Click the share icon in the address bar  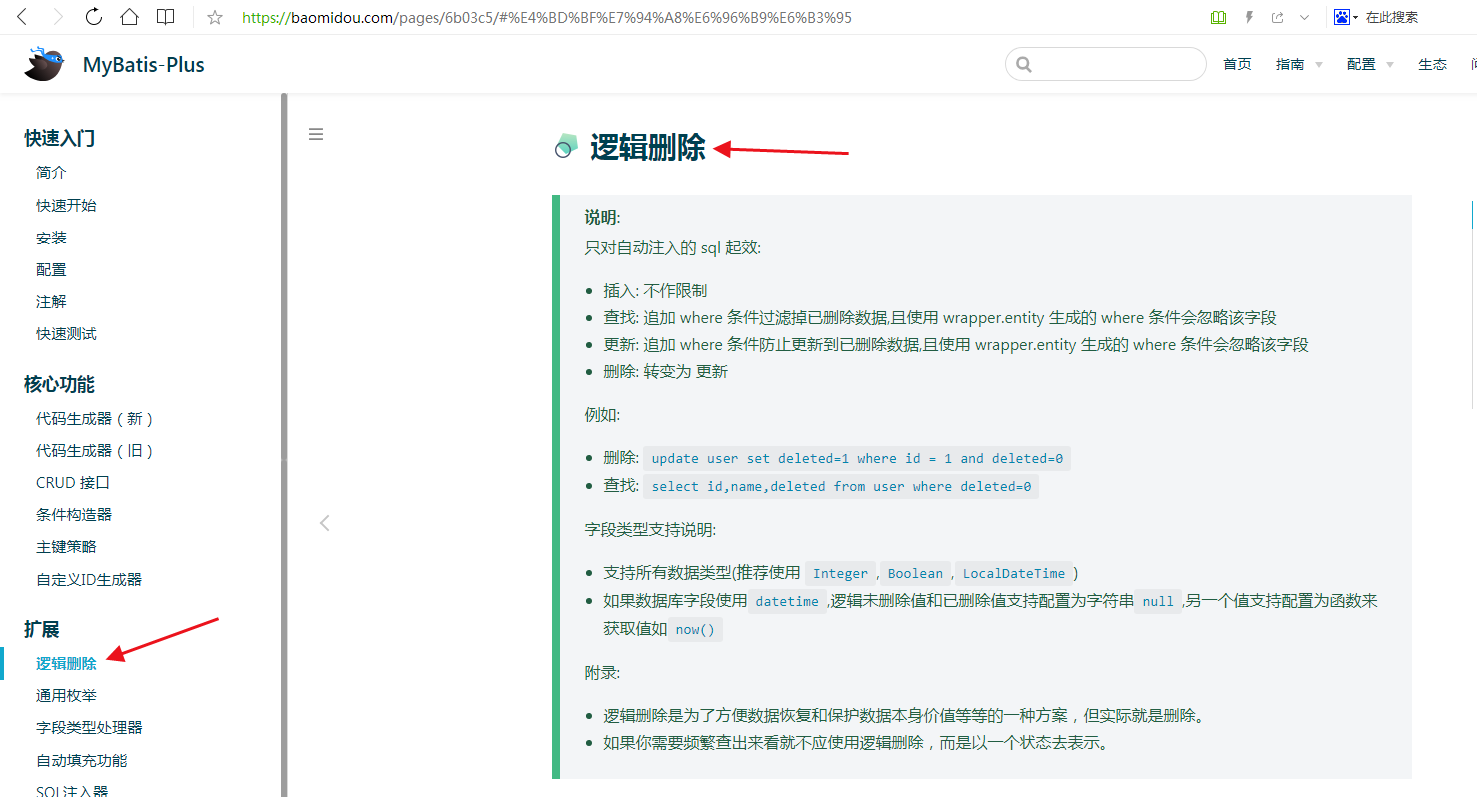pos(1278,17)
